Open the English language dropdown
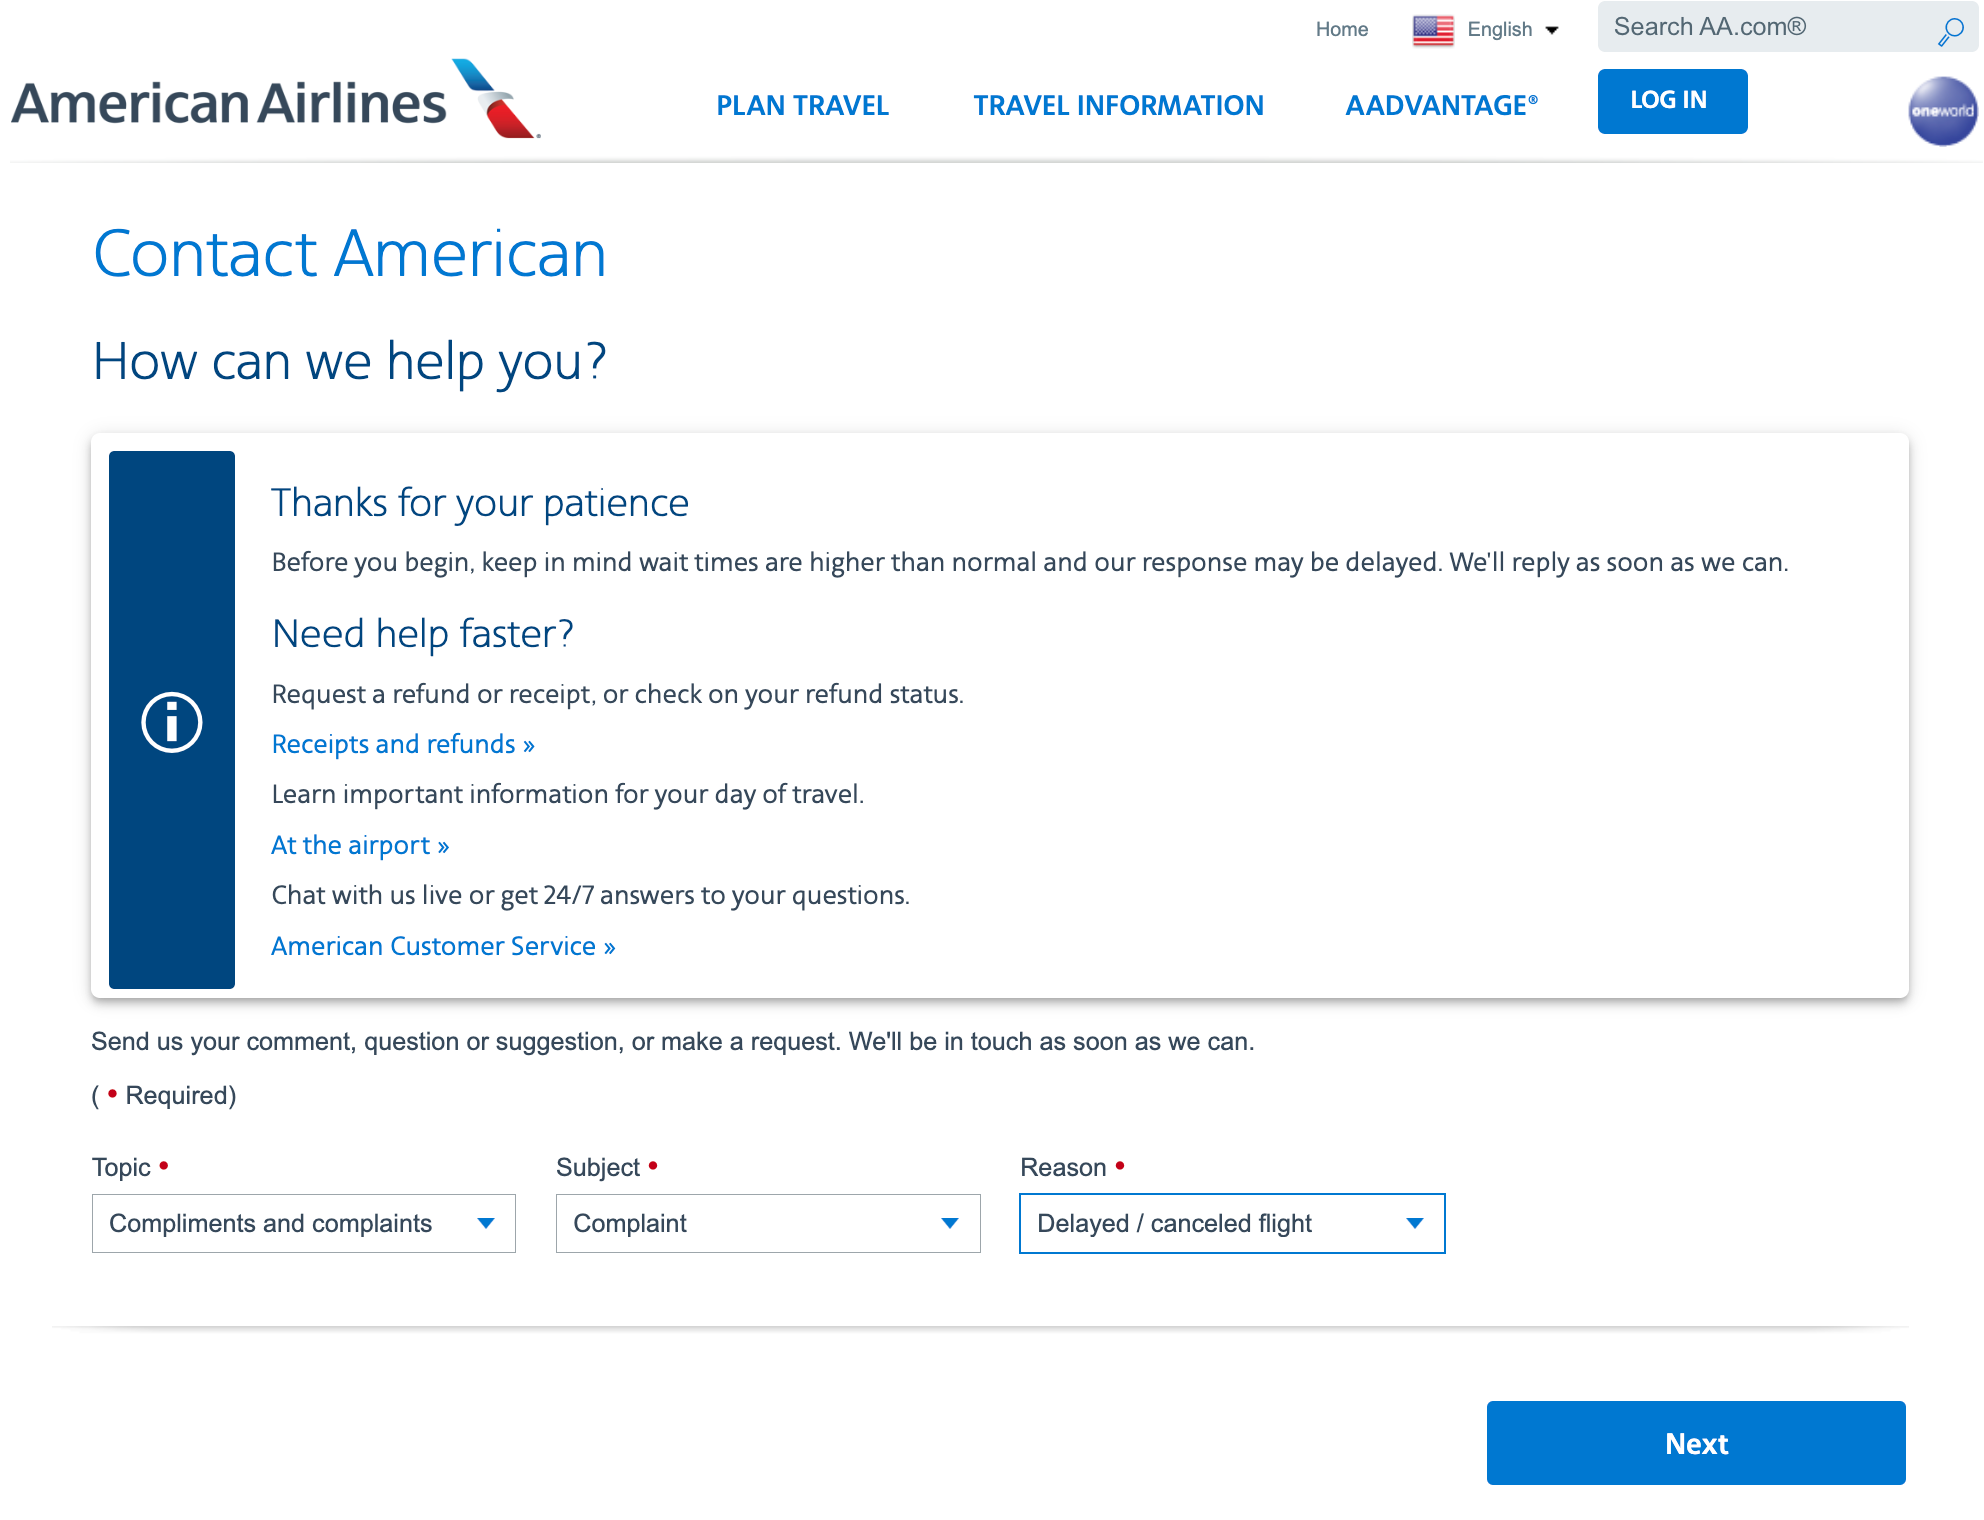The height and width of the screenshot is (1520, 1984). [x=1512, y=30]
